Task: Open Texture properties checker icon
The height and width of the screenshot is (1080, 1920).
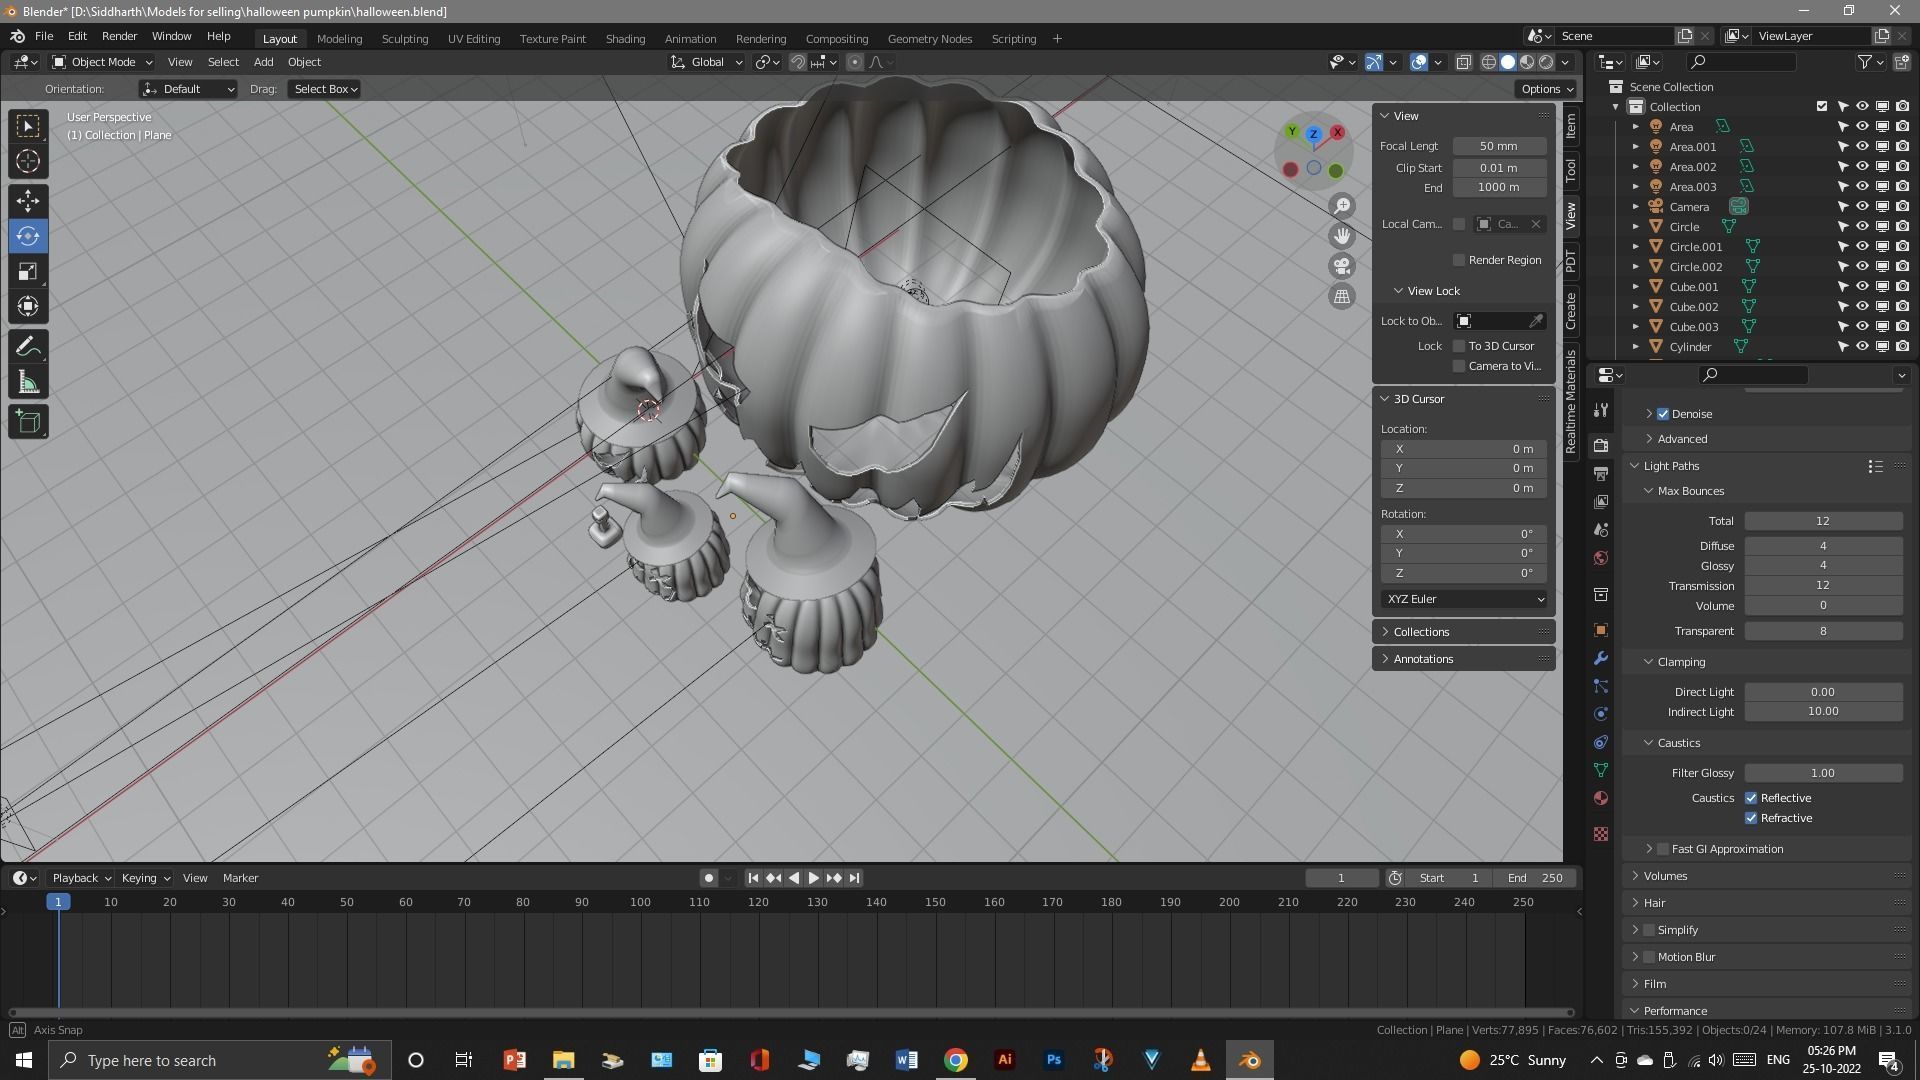Action: pos(1601,834)
